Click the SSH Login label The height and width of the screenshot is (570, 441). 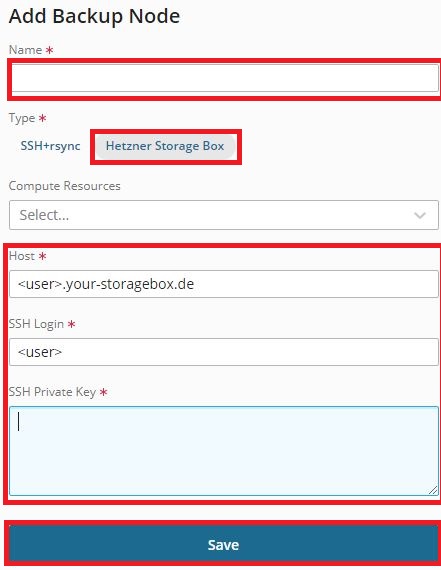36,324
